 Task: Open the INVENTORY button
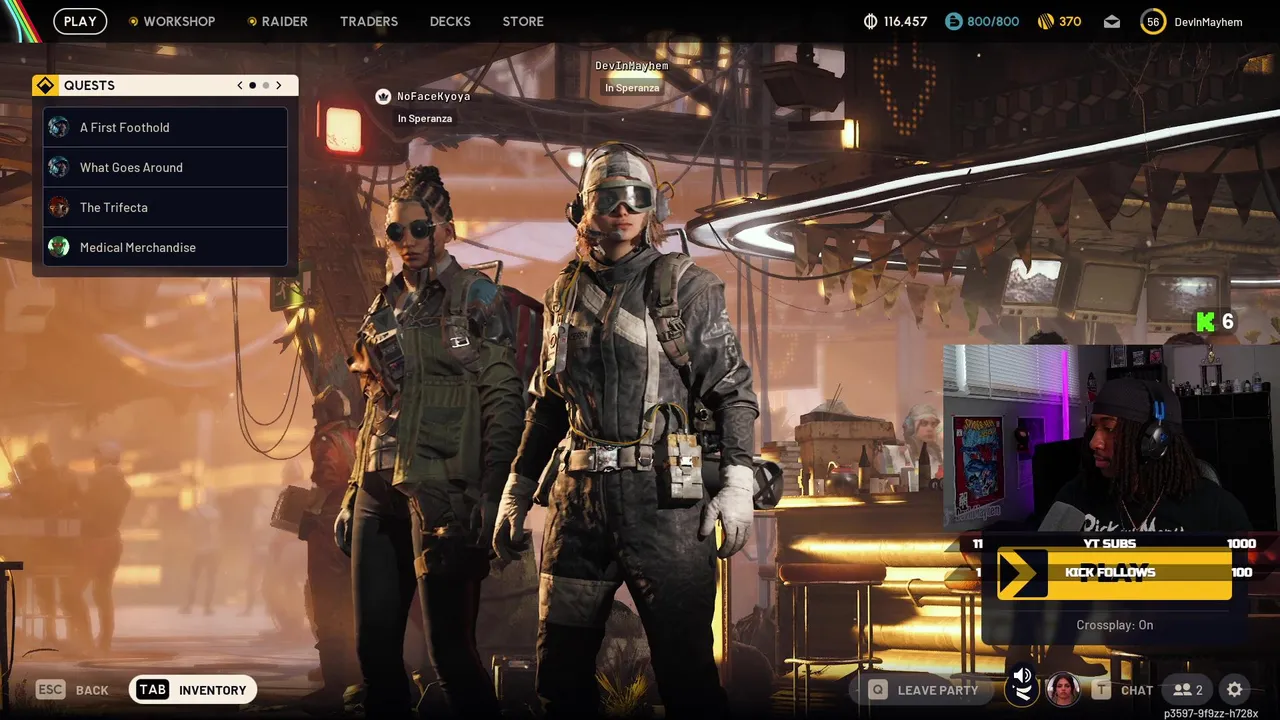coord(193,689)
